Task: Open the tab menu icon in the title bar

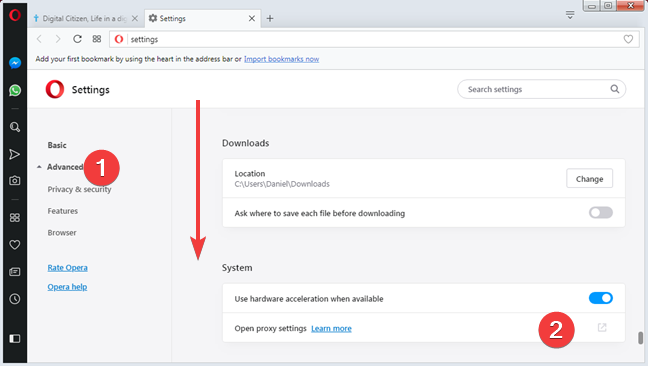Action: click(570, 15)
